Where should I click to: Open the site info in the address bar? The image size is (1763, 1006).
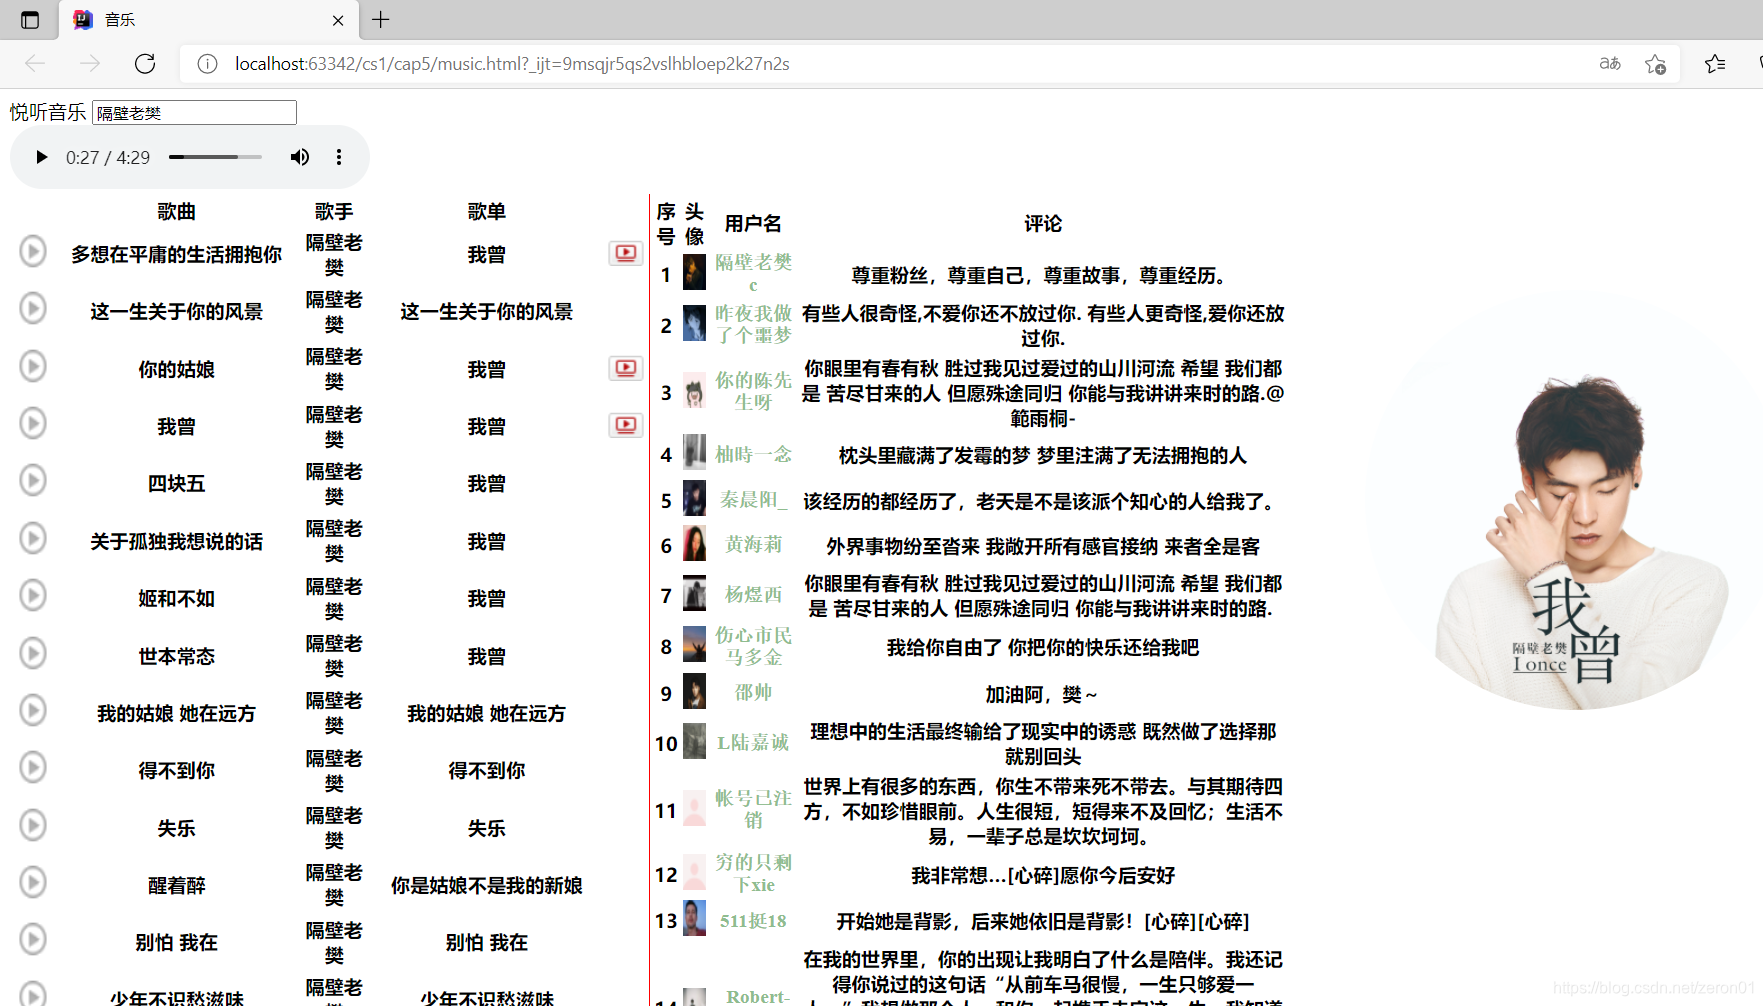pos(207,63)
